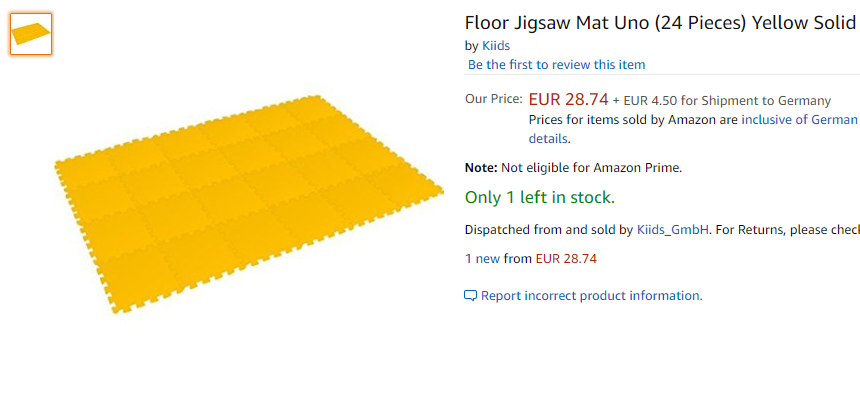The width and height of the screenshot is (860, 398).
Task: Click the product title Floor Jigsaw Mat Uno
Action: 660,23
